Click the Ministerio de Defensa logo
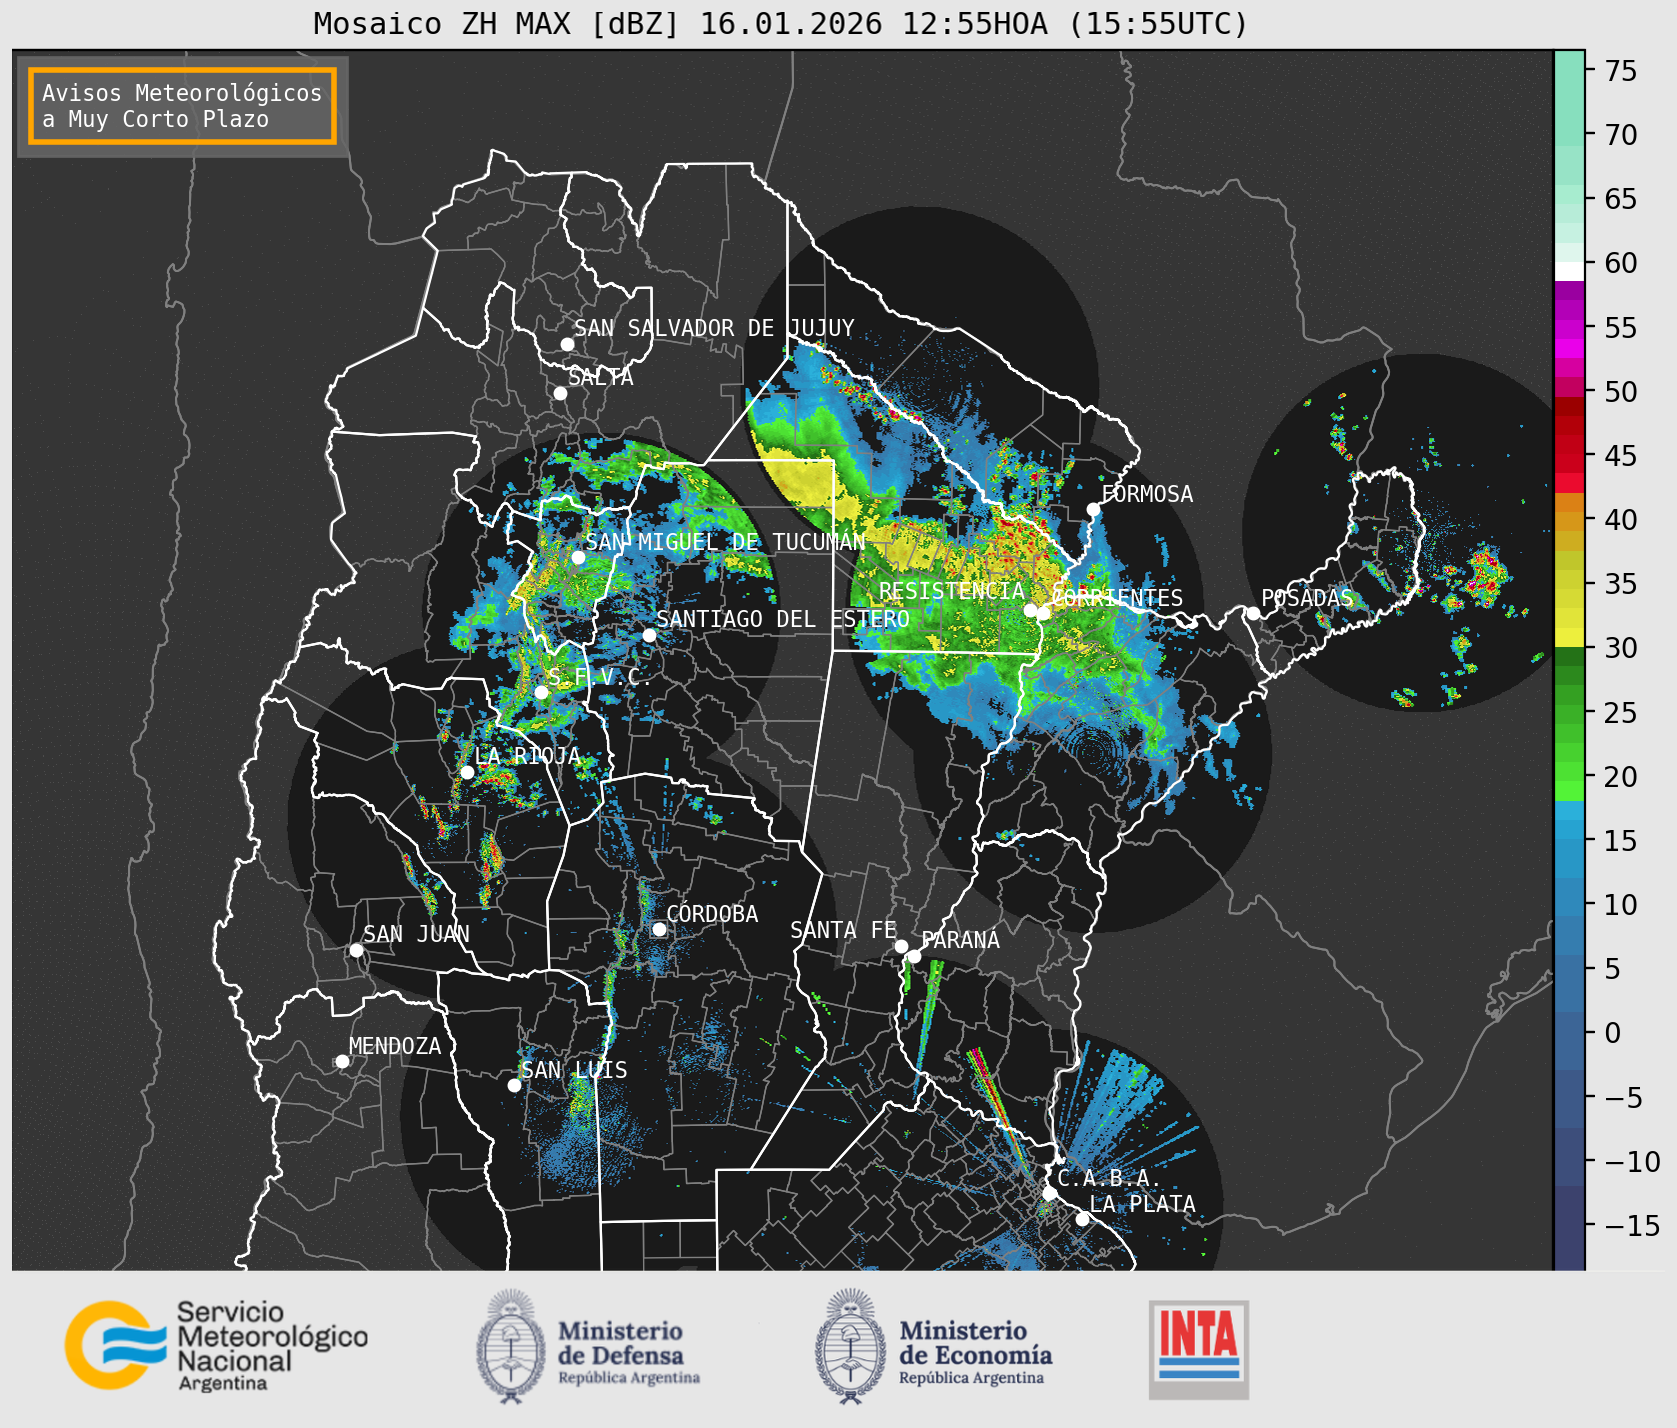 point(588,1347)
